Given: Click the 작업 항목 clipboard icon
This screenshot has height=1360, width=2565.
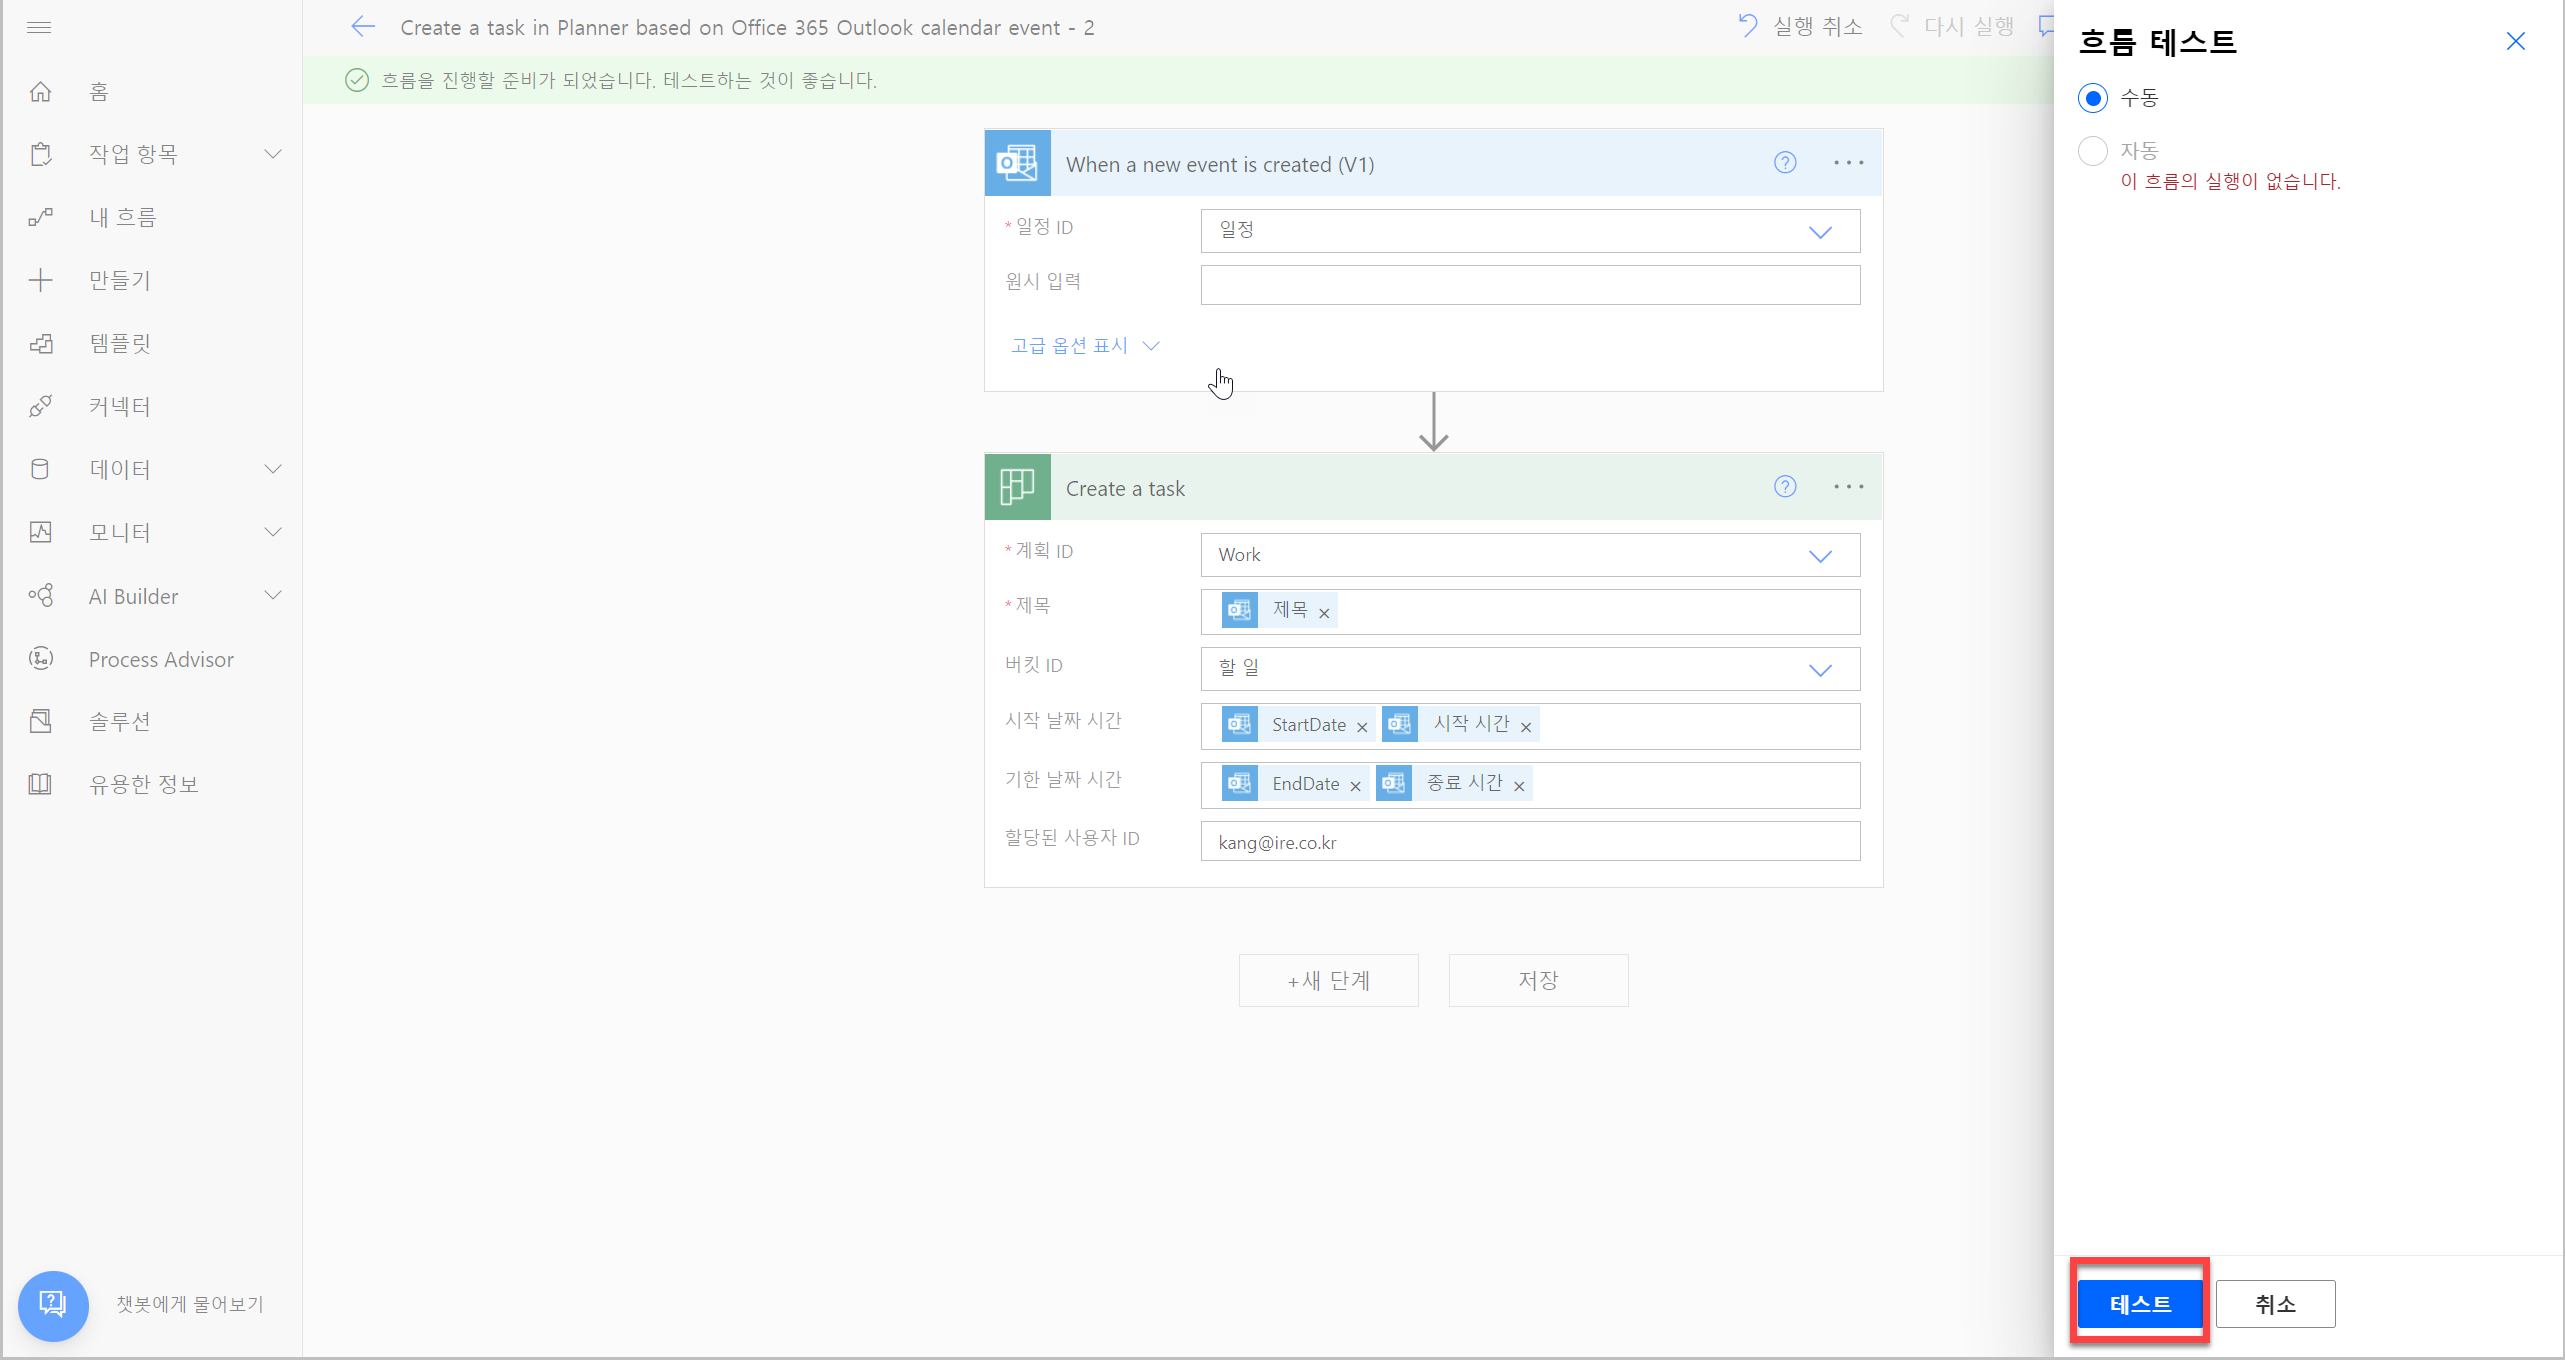Looking at the screenshot, I should 40,154.
